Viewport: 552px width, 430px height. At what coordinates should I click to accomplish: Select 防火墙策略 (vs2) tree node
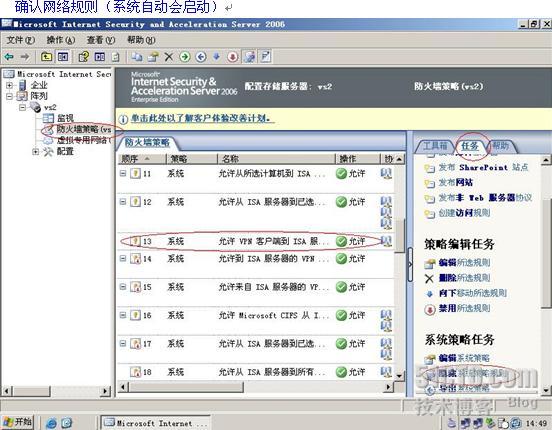pos(84,129)
